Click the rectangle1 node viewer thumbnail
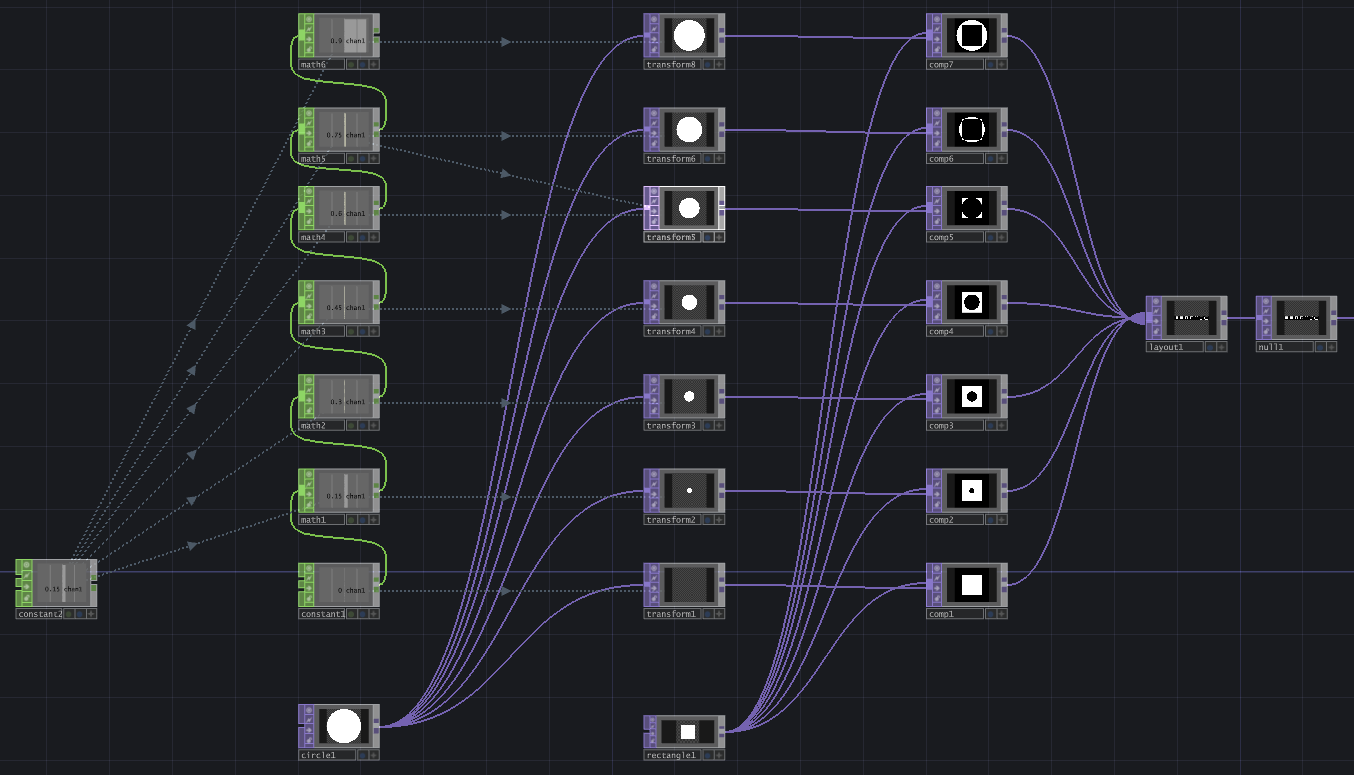 tap(688, 731)
